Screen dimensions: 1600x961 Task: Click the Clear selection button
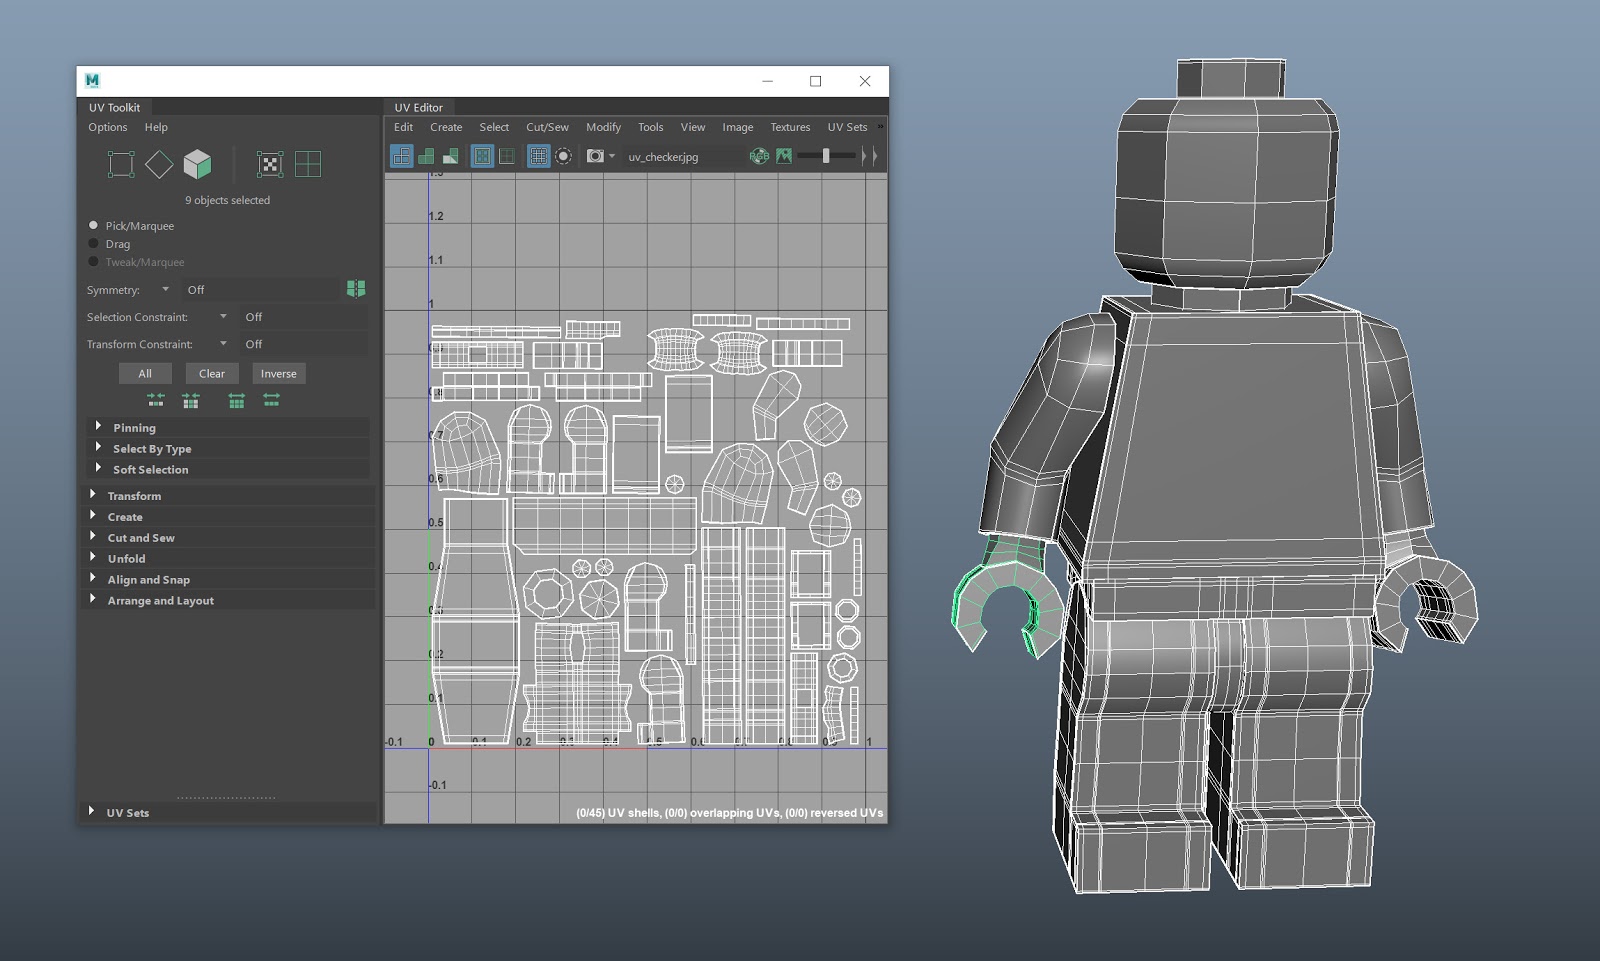click(x=212, y=373)
